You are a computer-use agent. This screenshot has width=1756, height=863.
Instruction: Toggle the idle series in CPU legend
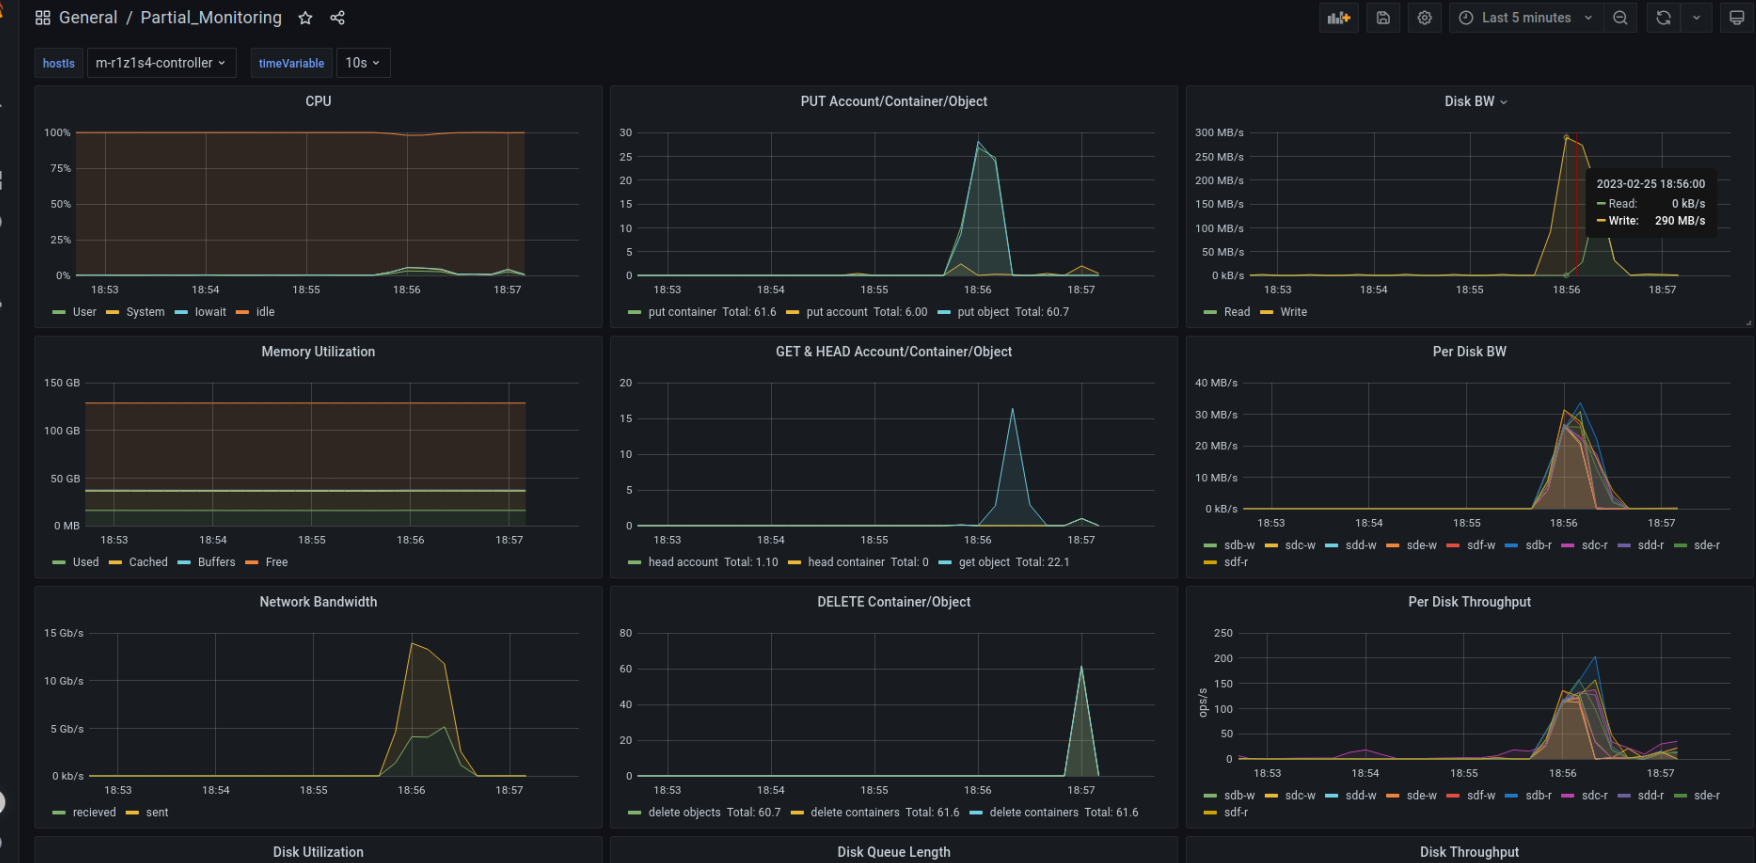(264, 312)
